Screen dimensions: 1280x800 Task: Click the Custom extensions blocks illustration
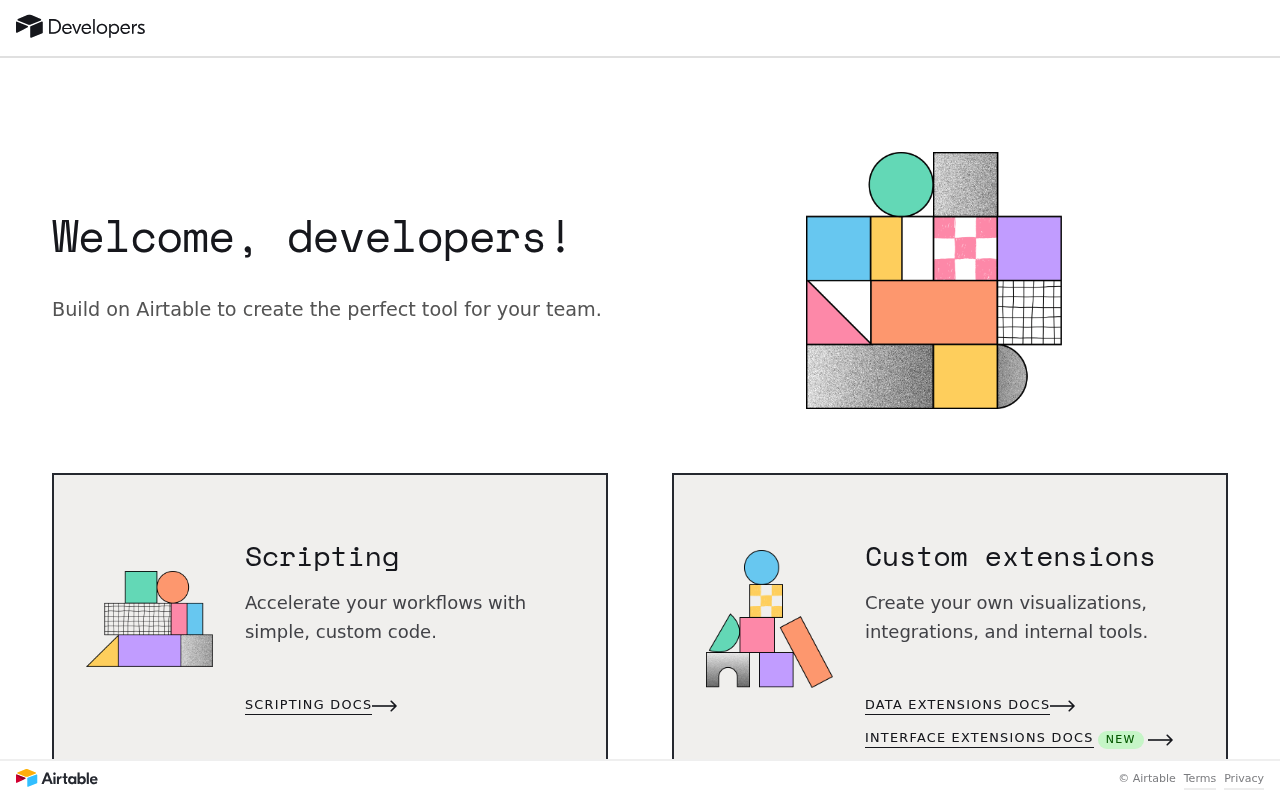pos(769,619)
